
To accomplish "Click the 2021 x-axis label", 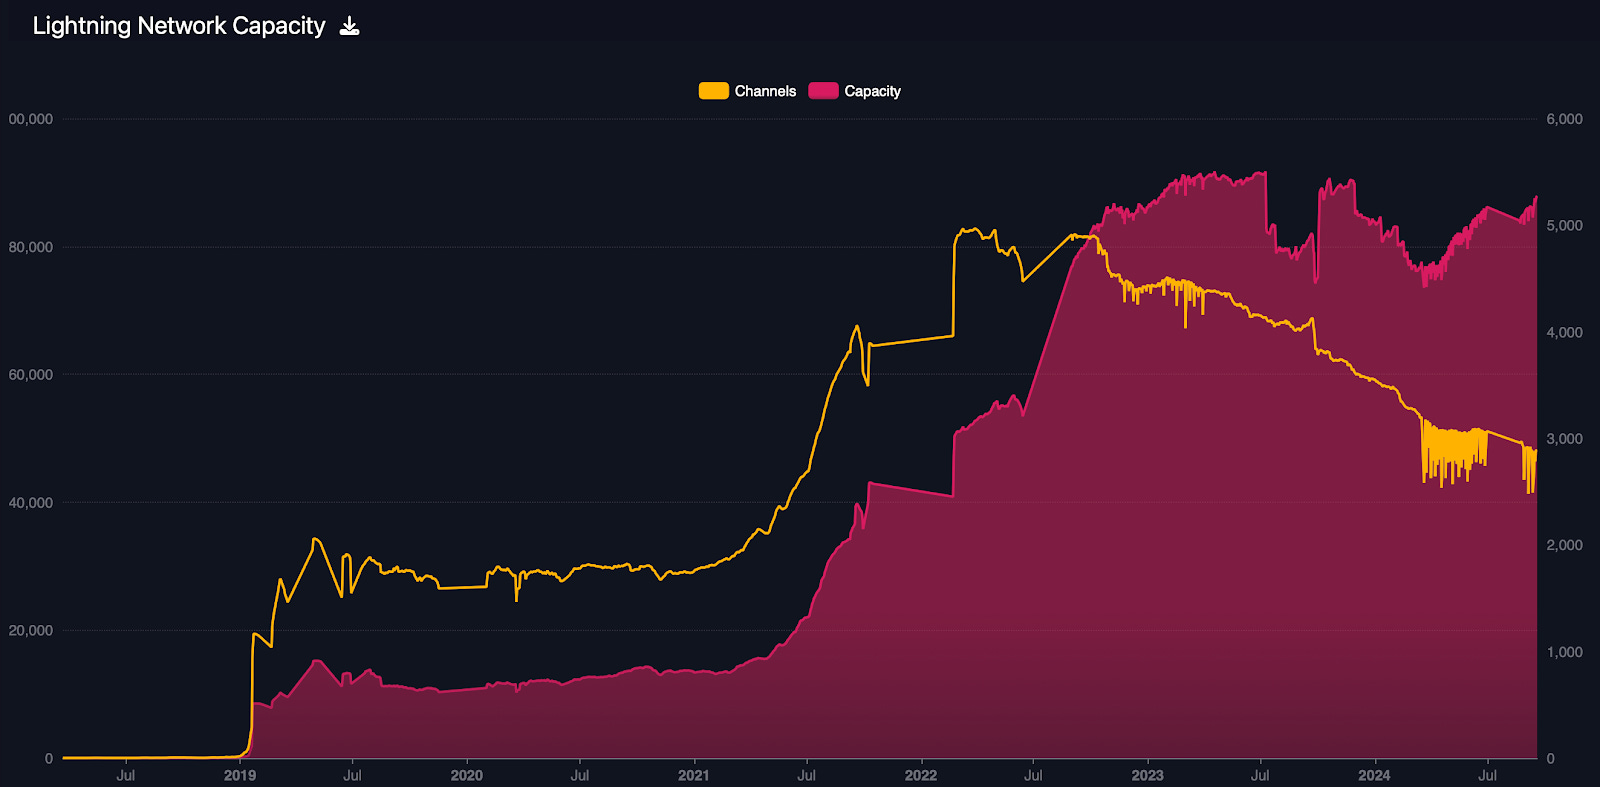I will click(693, 775).
